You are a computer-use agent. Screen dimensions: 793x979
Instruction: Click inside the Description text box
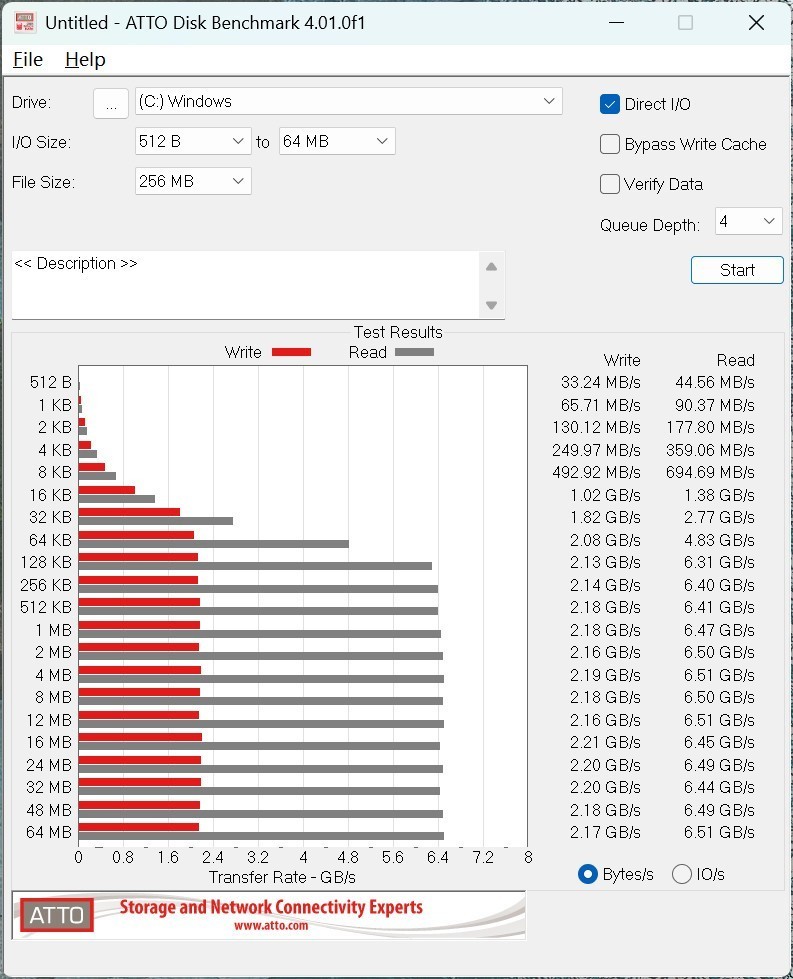coord(245,285)
